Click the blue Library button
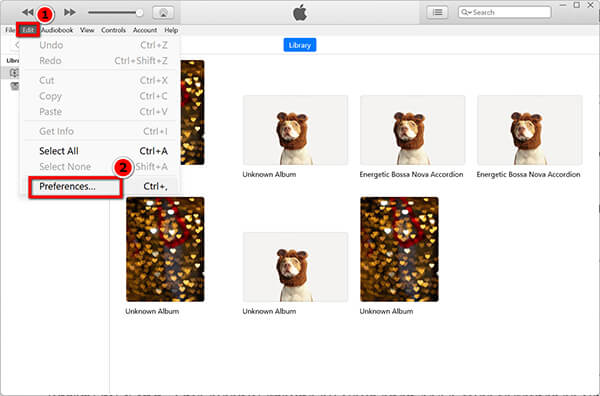Image resolution: width=600 pixels, height=396 pixels. pyautogui.click(x=300, y=45)
